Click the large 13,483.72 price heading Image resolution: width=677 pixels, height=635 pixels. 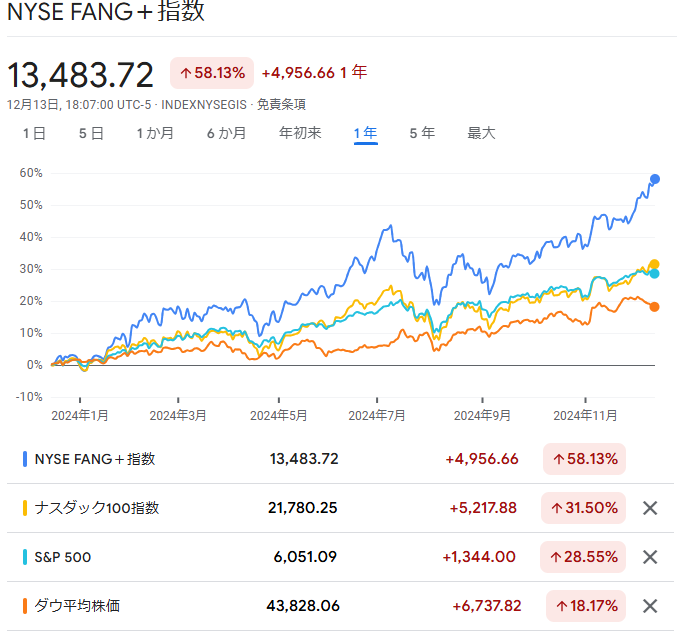point(80,75)
